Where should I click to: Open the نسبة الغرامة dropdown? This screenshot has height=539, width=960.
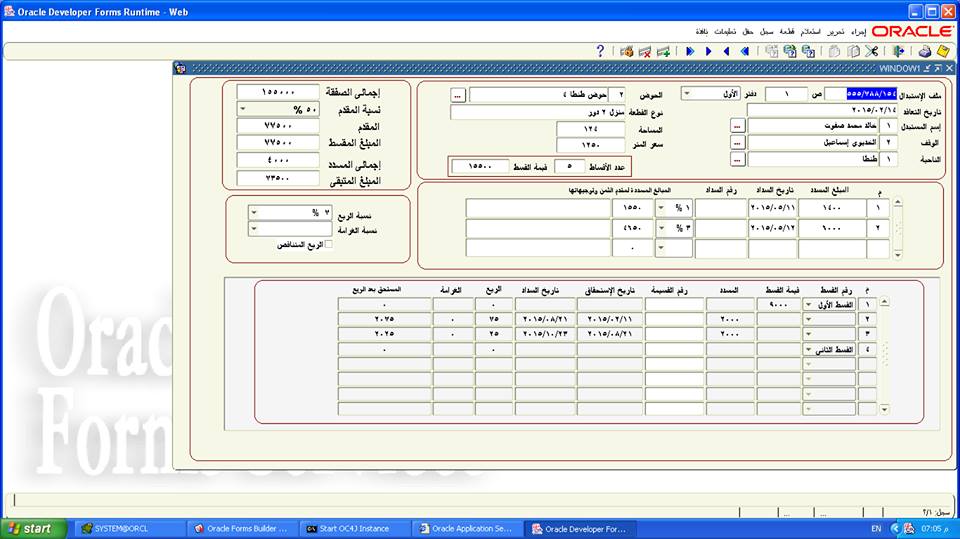(x=253, y=229)
